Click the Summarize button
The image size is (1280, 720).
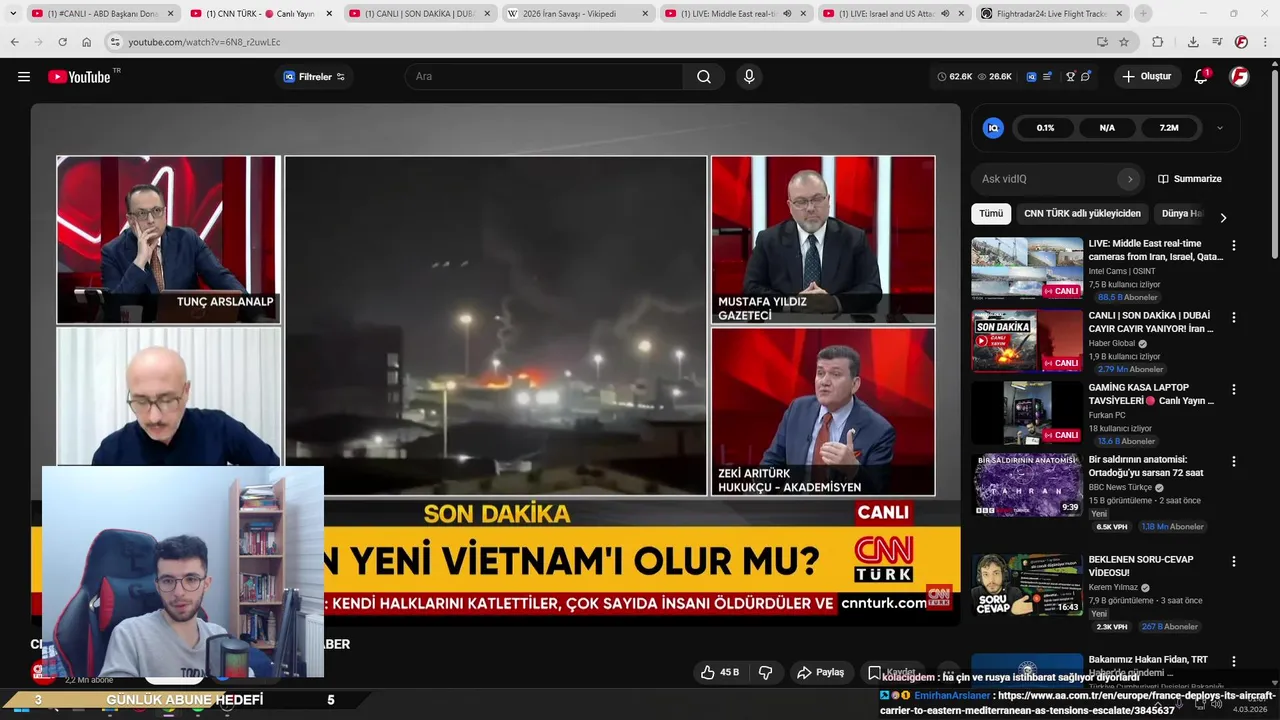tap(1190, 179)
